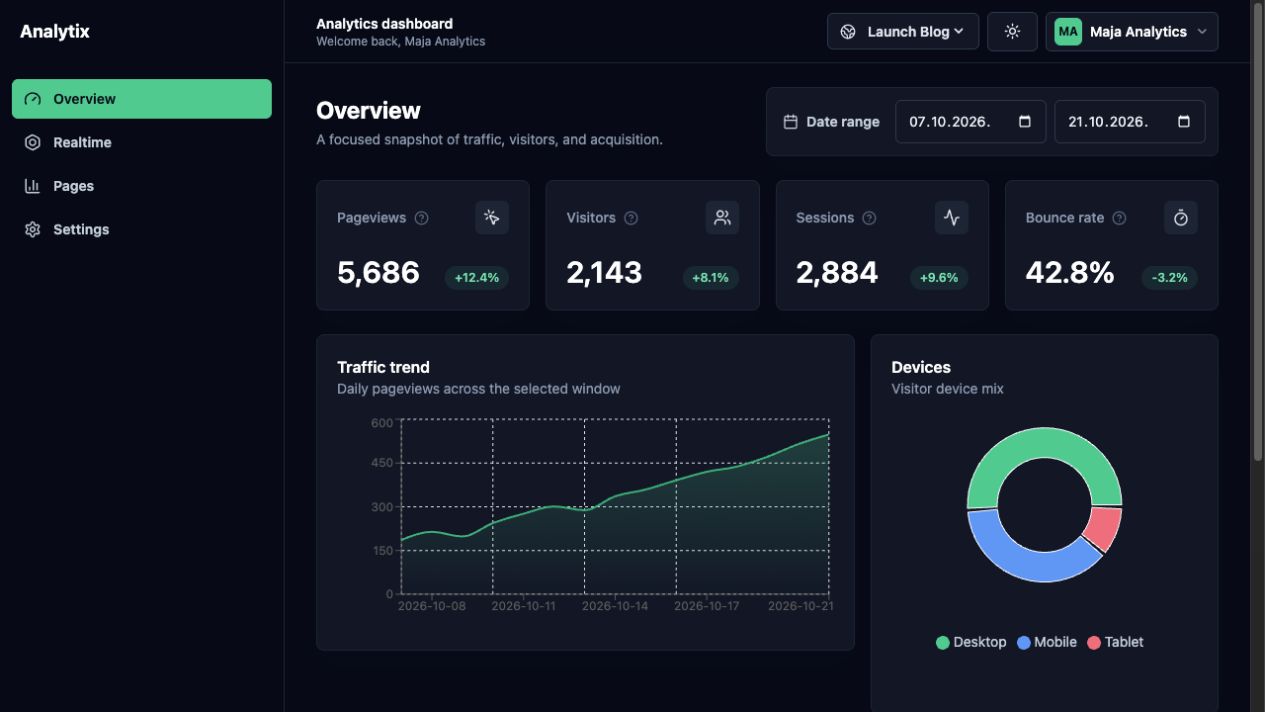Image resolution: width=1265 pixels, height=712 pixels.
Task: Click the Traffic trend chart title
Action: coord(383,367)
